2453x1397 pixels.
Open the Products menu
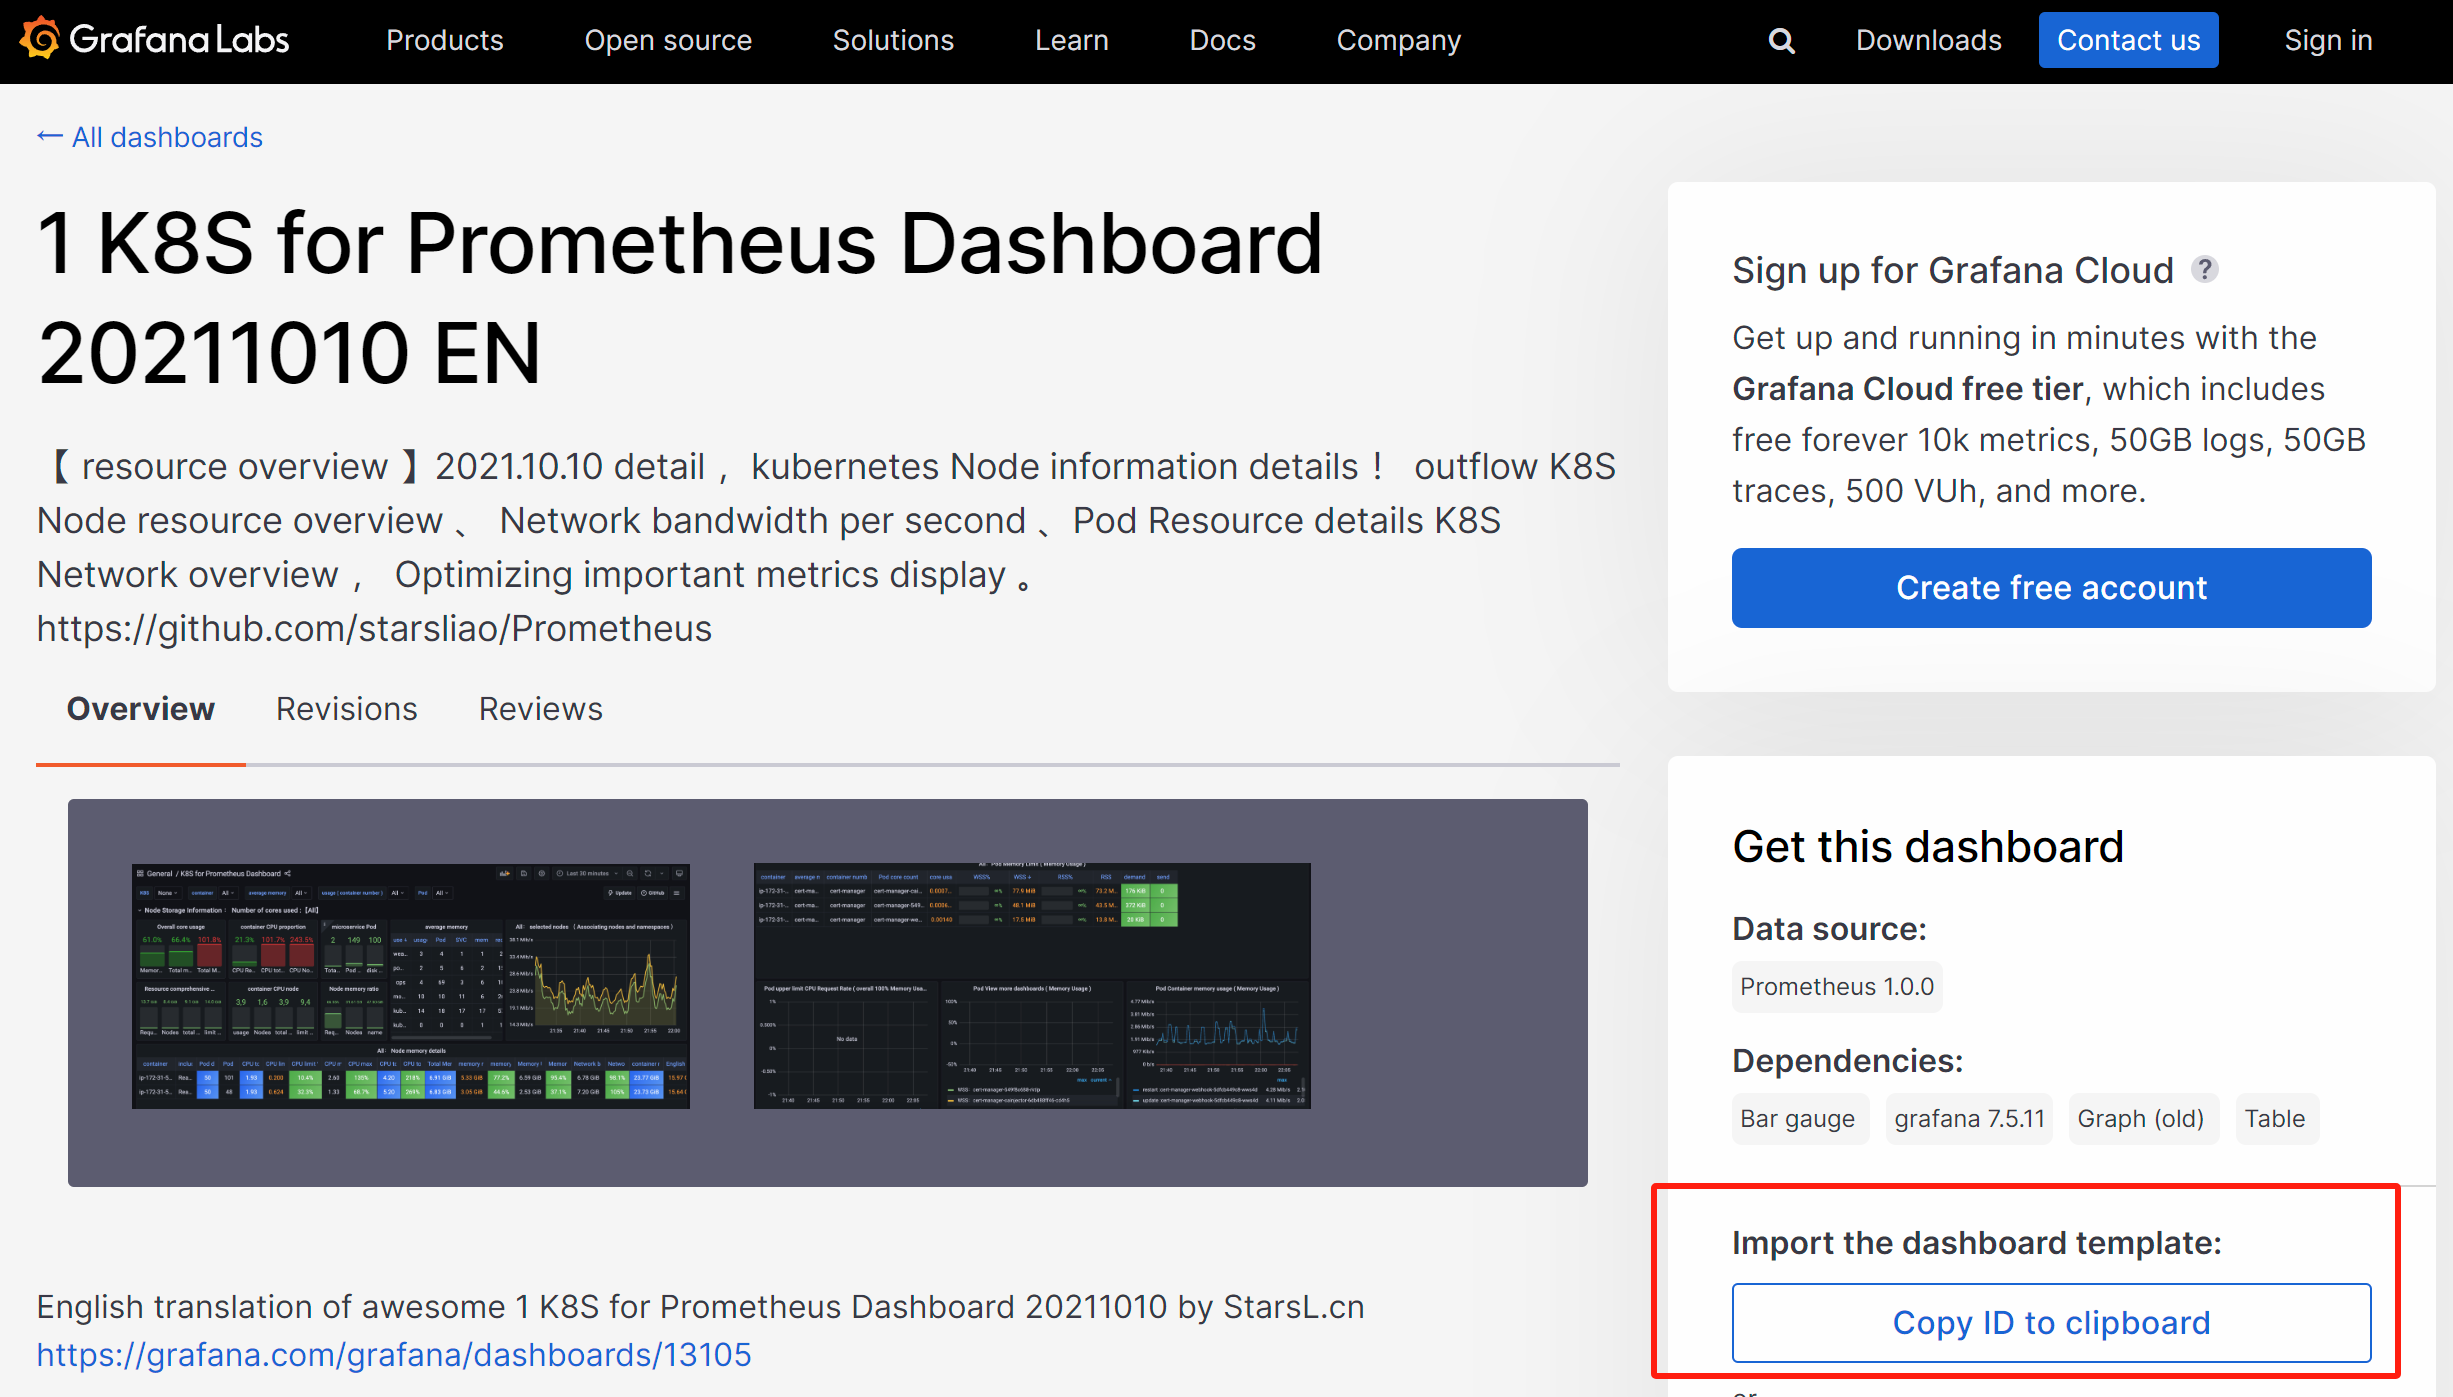445,40
